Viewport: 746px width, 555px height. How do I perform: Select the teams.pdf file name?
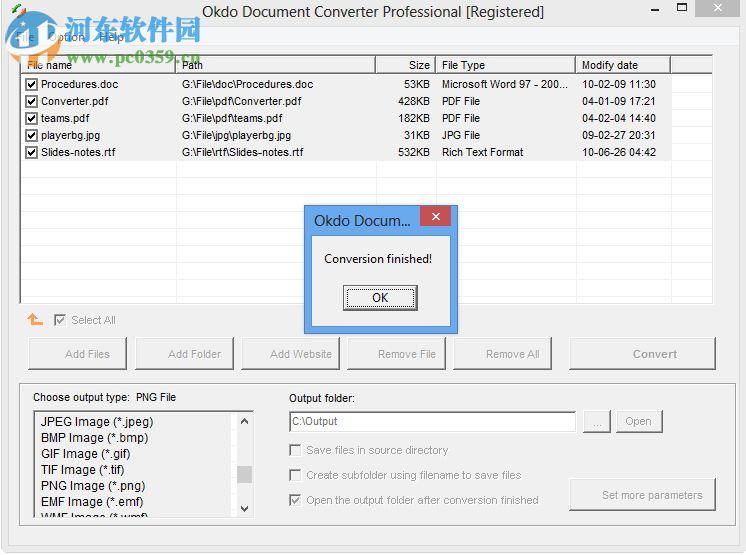[x=65, y=118]
